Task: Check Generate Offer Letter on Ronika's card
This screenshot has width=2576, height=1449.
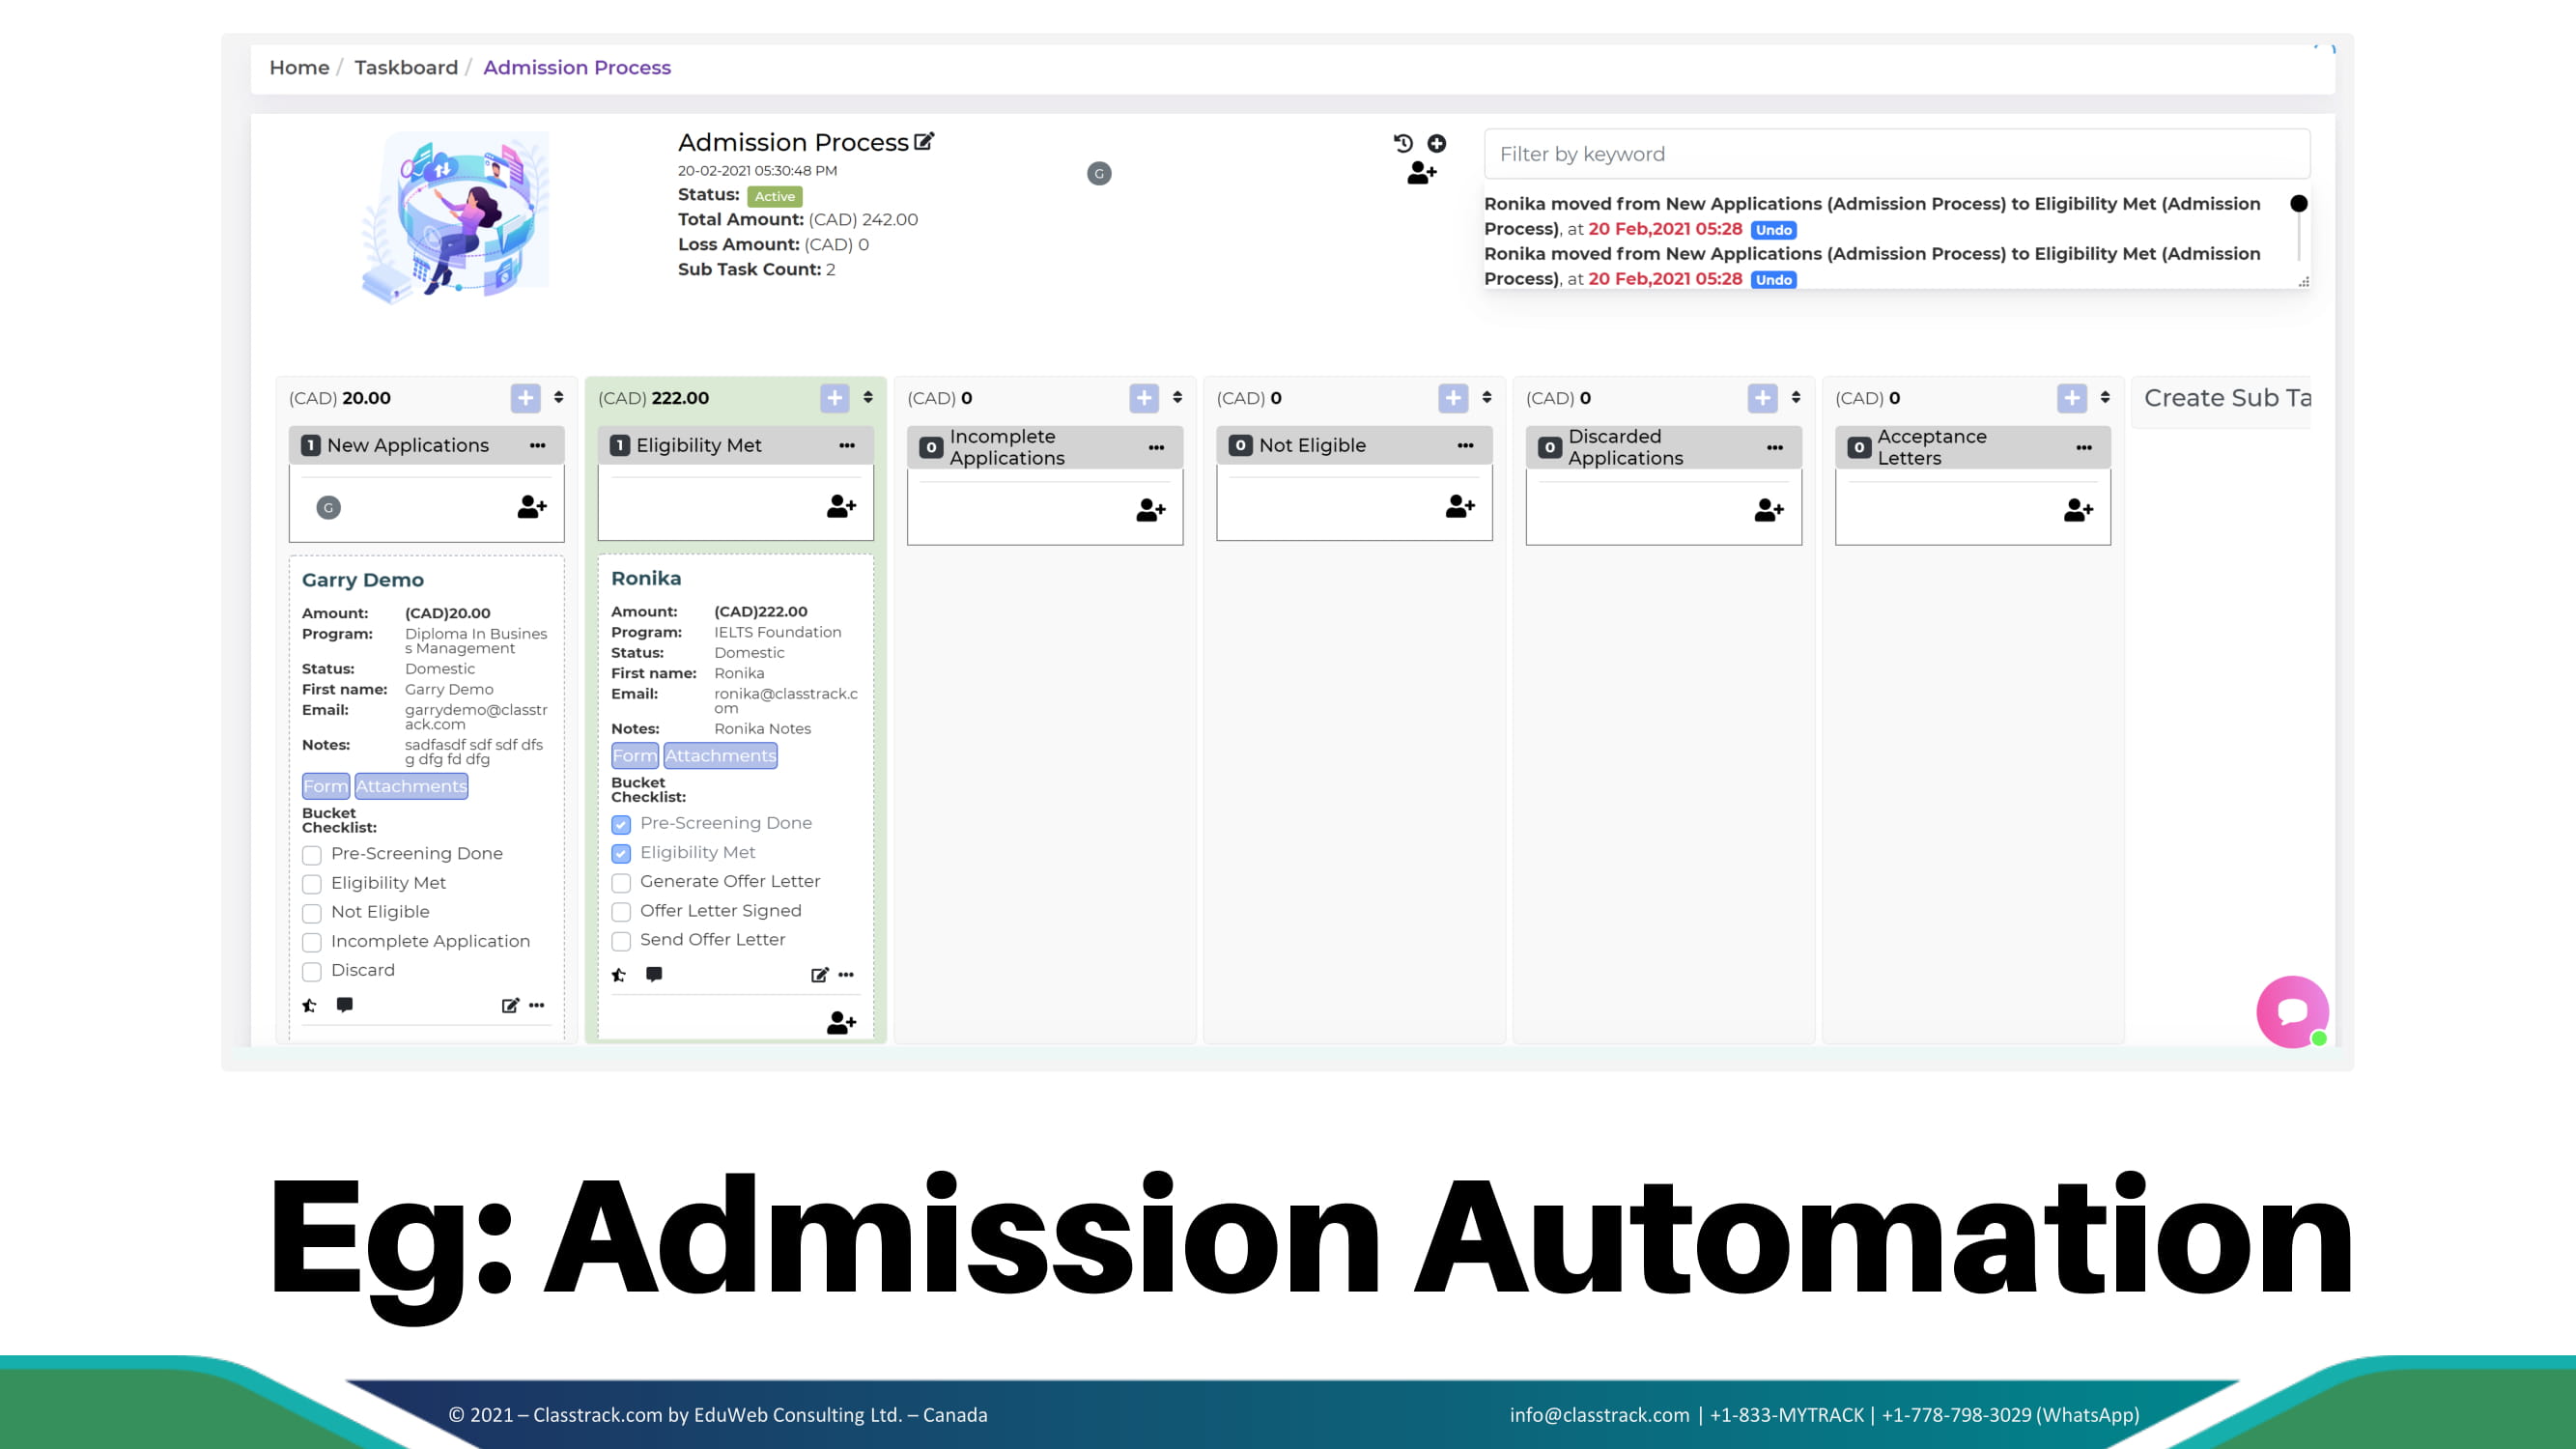Action: pyautogui.click(x=621, y=882)
